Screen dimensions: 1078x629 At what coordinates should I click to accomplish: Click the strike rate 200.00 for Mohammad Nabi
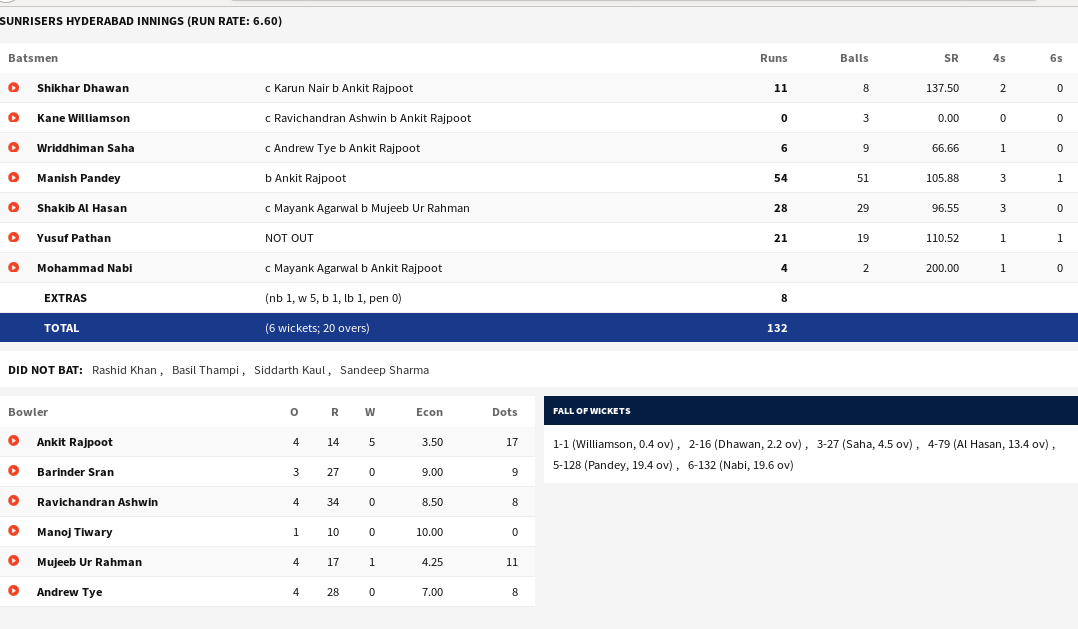pyautogui.click(x=942, y=268)
